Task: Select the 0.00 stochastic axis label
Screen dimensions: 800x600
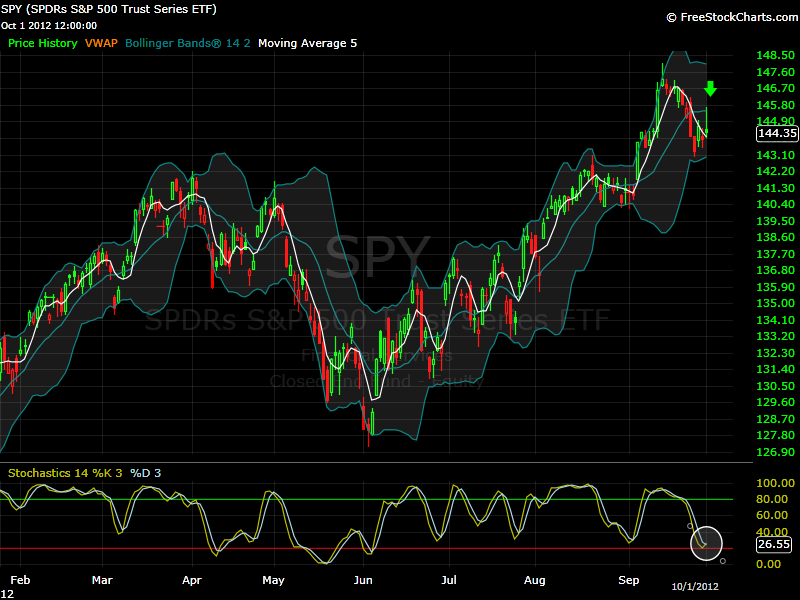Action: [x=768, y=564]
